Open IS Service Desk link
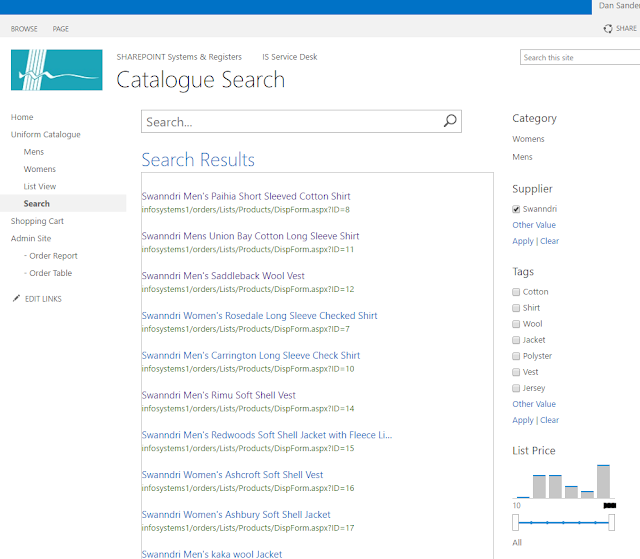Screen dimensions: 640x559 (290, 57)
